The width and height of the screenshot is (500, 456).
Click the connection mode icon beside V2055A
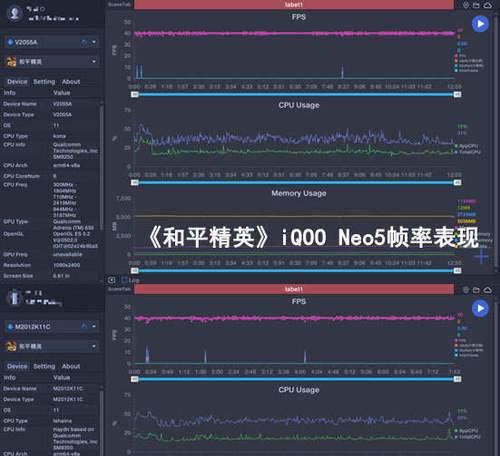84,42
